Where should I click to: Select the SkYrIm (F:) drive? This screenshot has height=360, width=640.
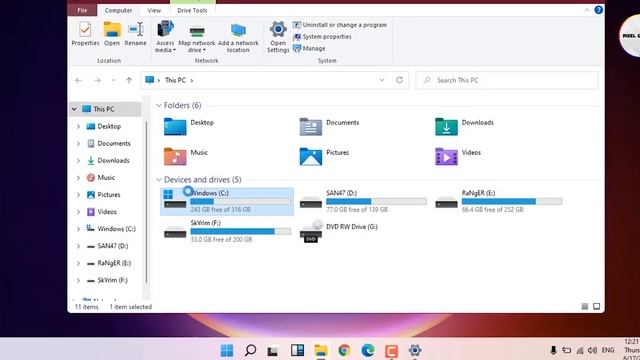pyautogui.click(x=227, y=231)
